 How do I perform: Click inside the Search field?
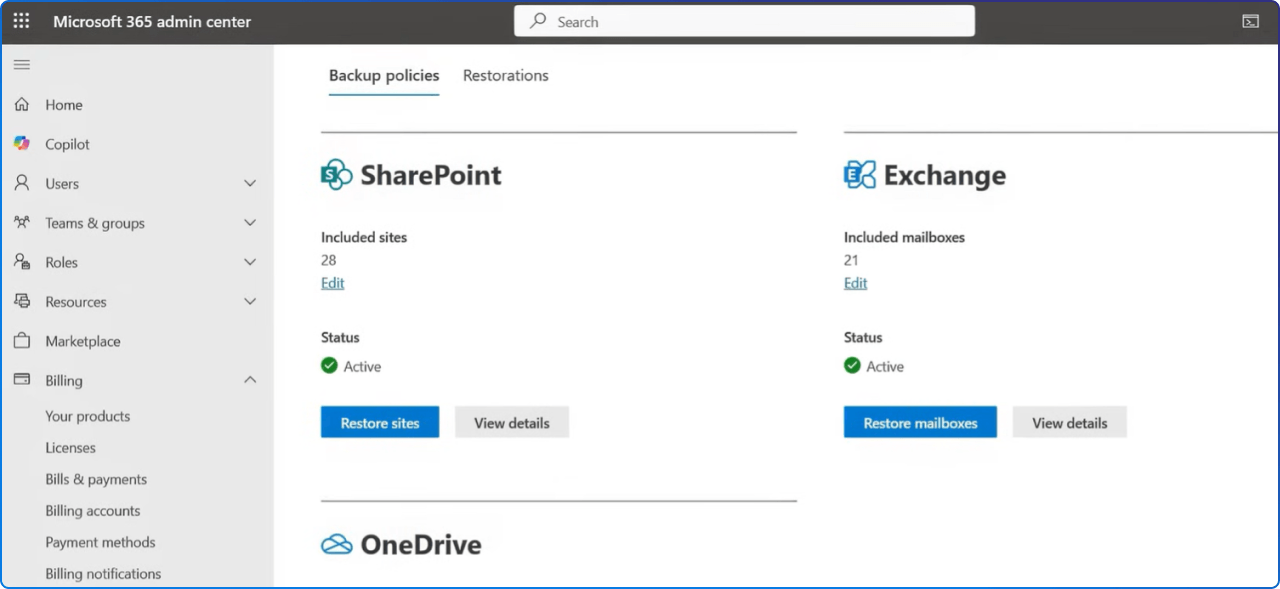(x=744, y=21)
